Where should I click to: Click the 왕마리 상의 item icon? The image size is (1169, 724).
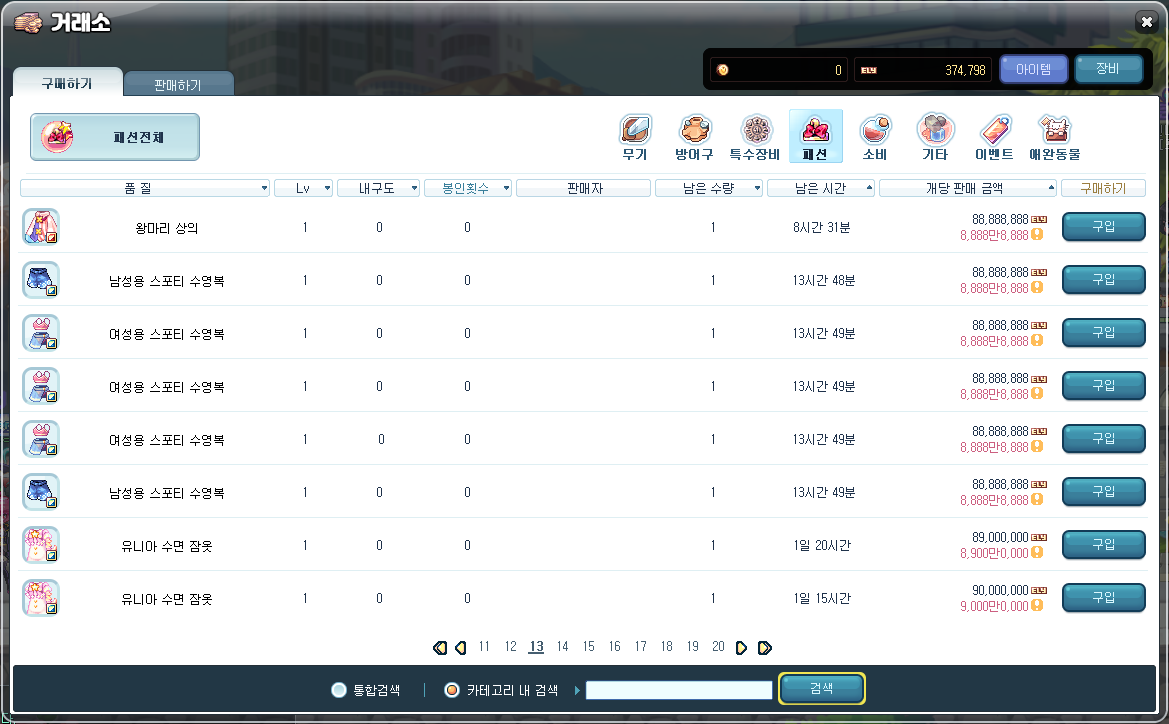point(41,227)
